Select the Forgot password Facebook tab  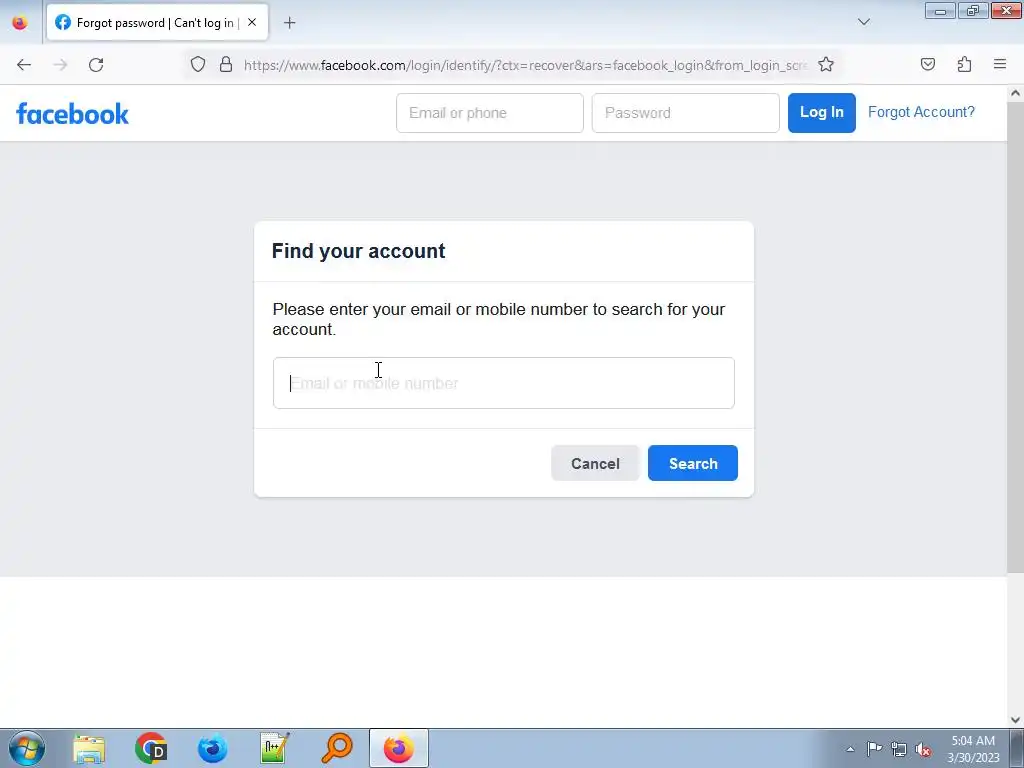[x=157, y=23]
